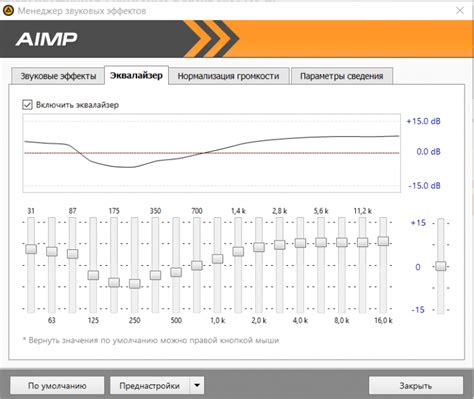The height and width of the screenshot is (399, 474).
Task: Open the Преднастройки dropdown arrow
Action: pos(197,385)
